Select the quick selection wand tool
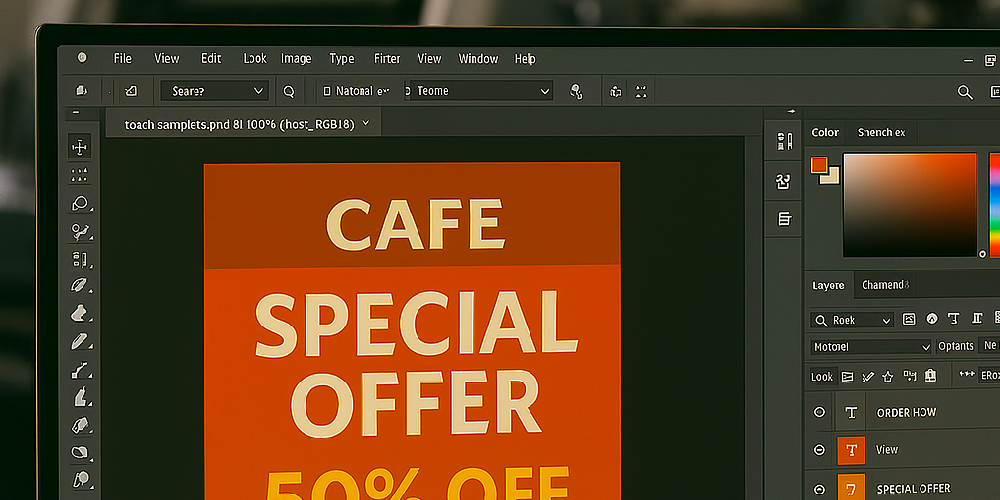The width and height of the screenshot is (1000, 500). pos(80,232)
